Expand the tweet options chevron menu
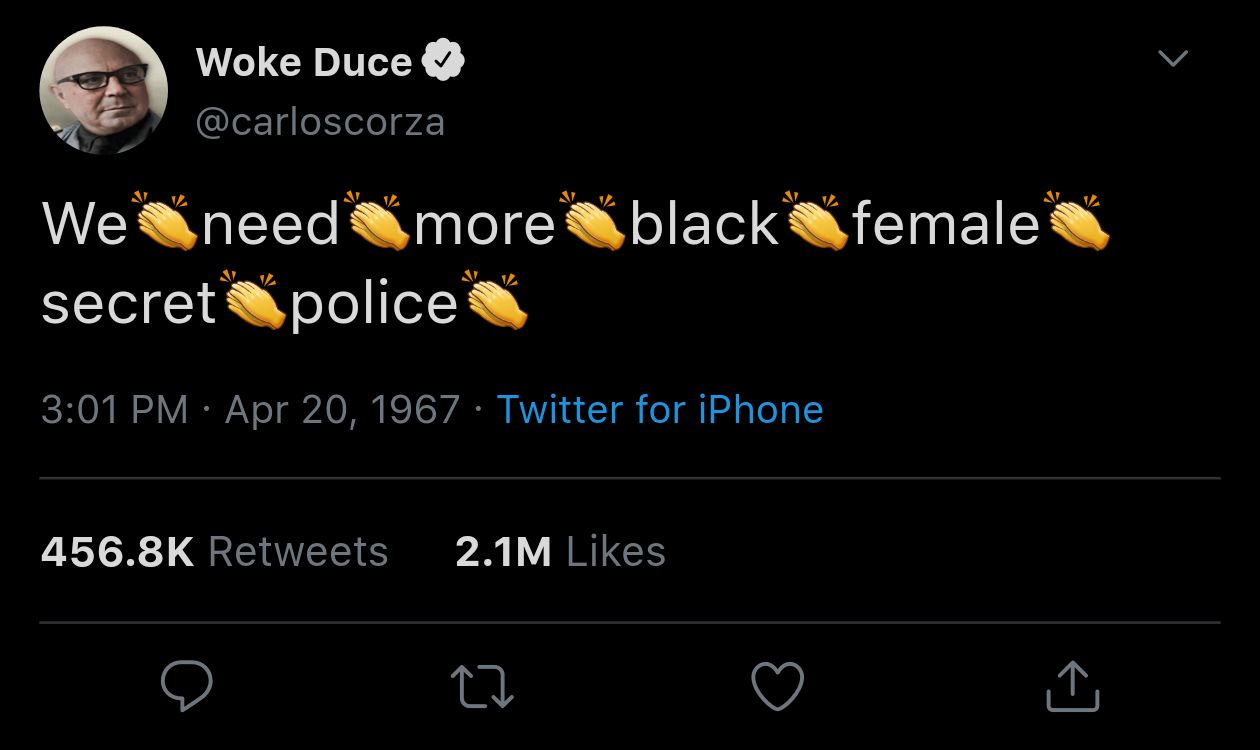The height and width of the screenshot is (750, 1260). click(1172, 59)
